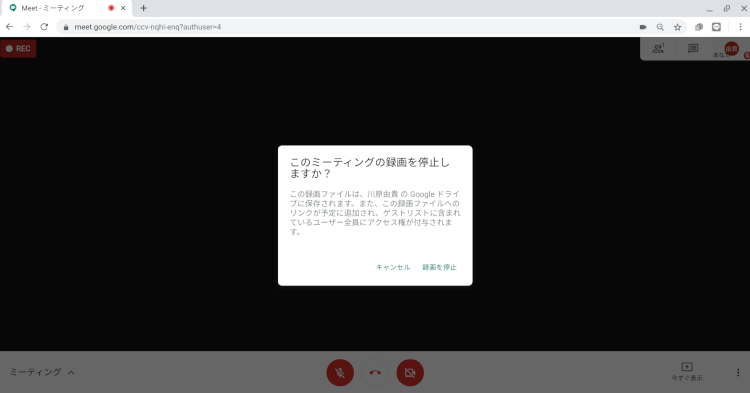
Task: Toggle the red microphone mute button
Action: pyautogui.click(x=340, y=372)
